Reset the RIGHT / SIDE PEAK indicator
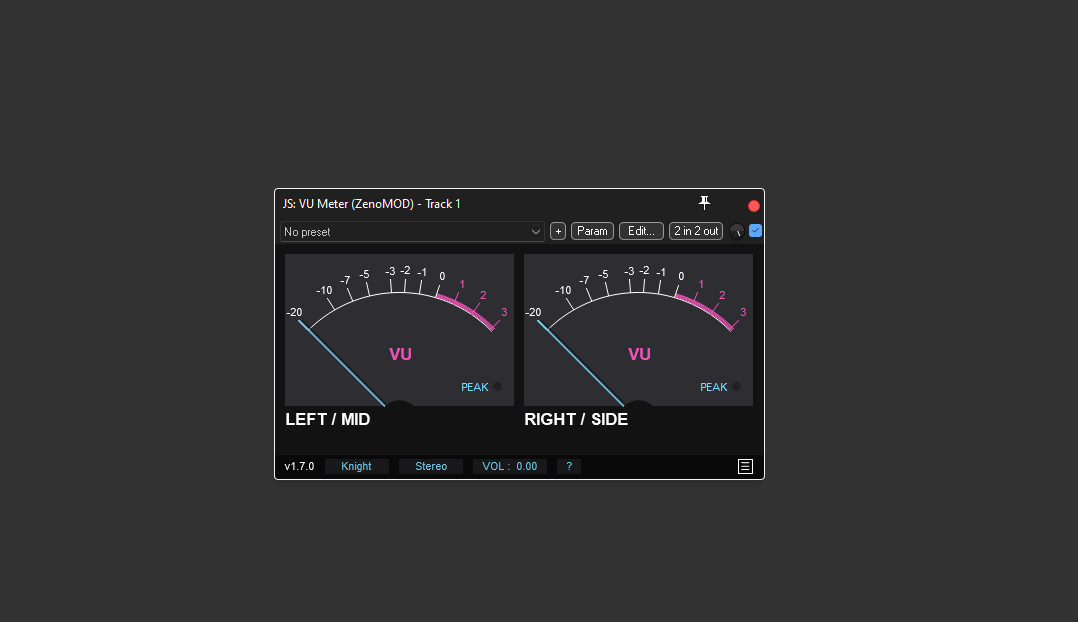Viewport: 1078px width, 622px height. 736,387
